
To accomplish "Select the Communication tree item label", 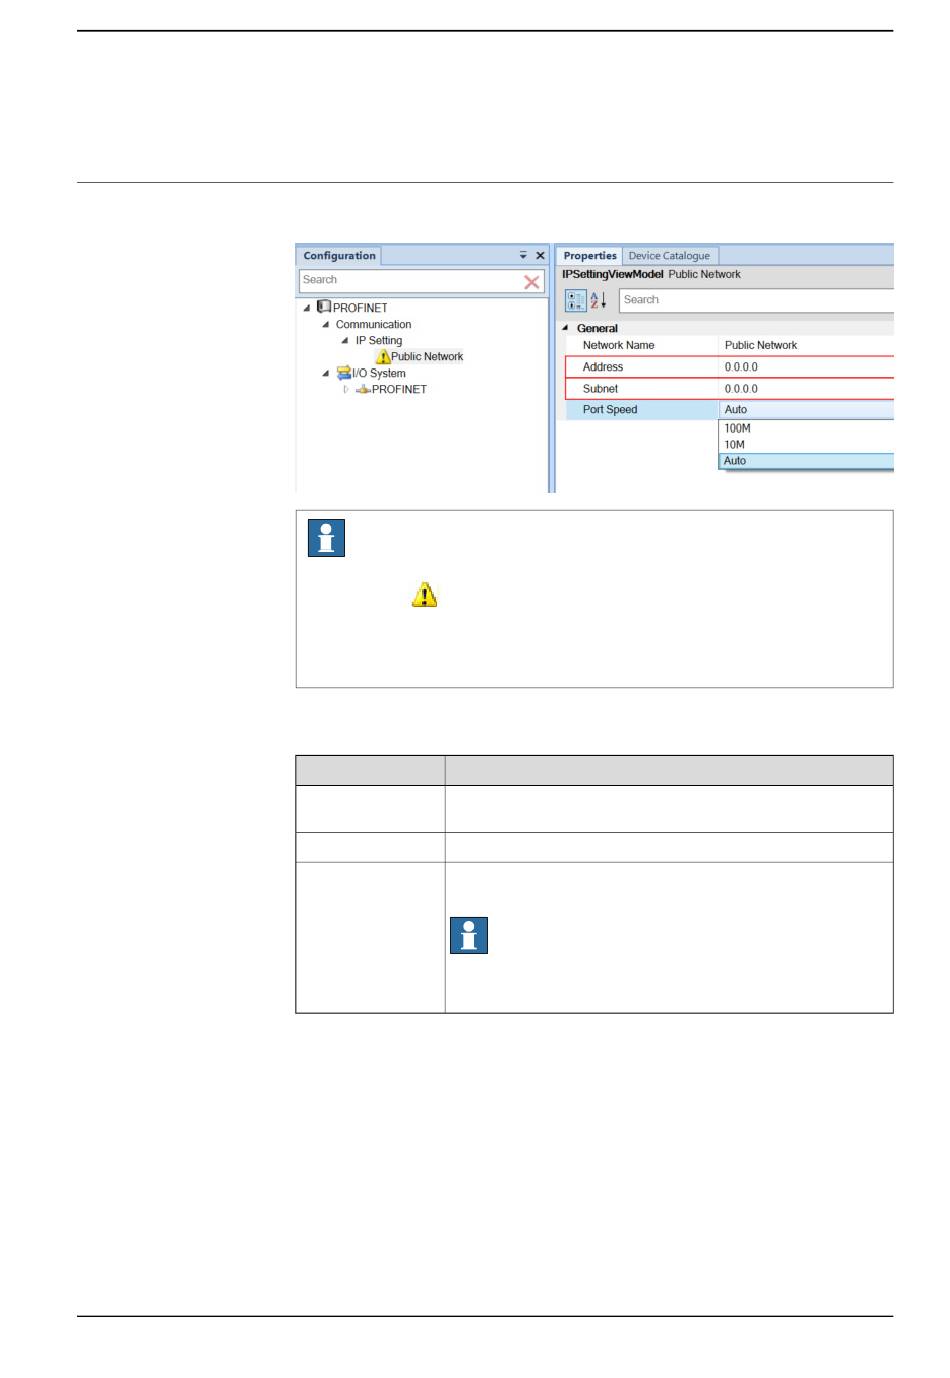I will point(373,324).
